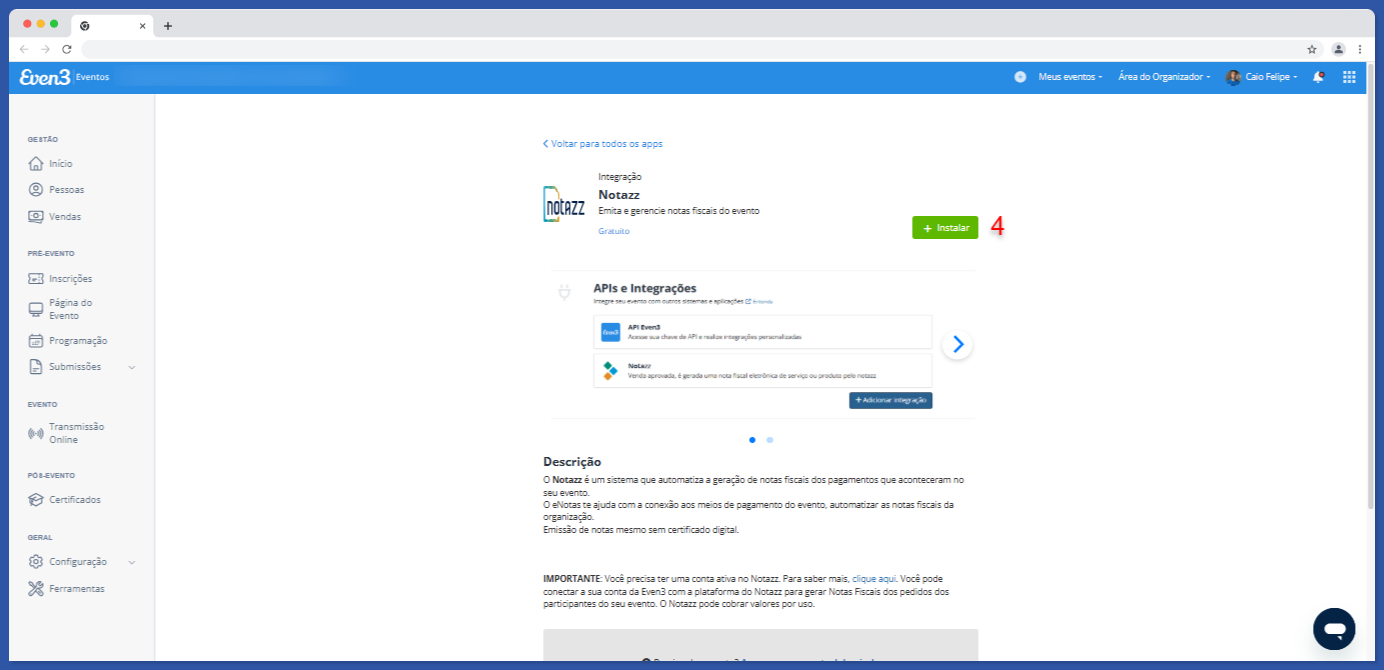Open Certificados in the sidebar
The image size is (1384, 670).
(x=74, y=500)
